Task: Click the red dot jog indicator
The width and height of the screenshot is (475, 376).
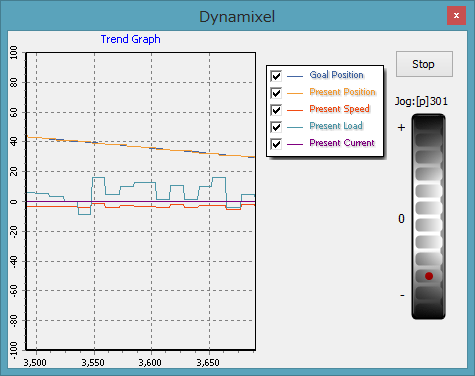Action: 429,276
